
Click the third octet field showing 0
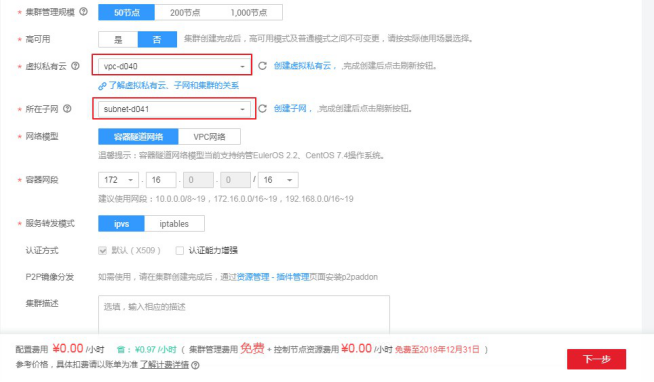[x=198, y=180]
